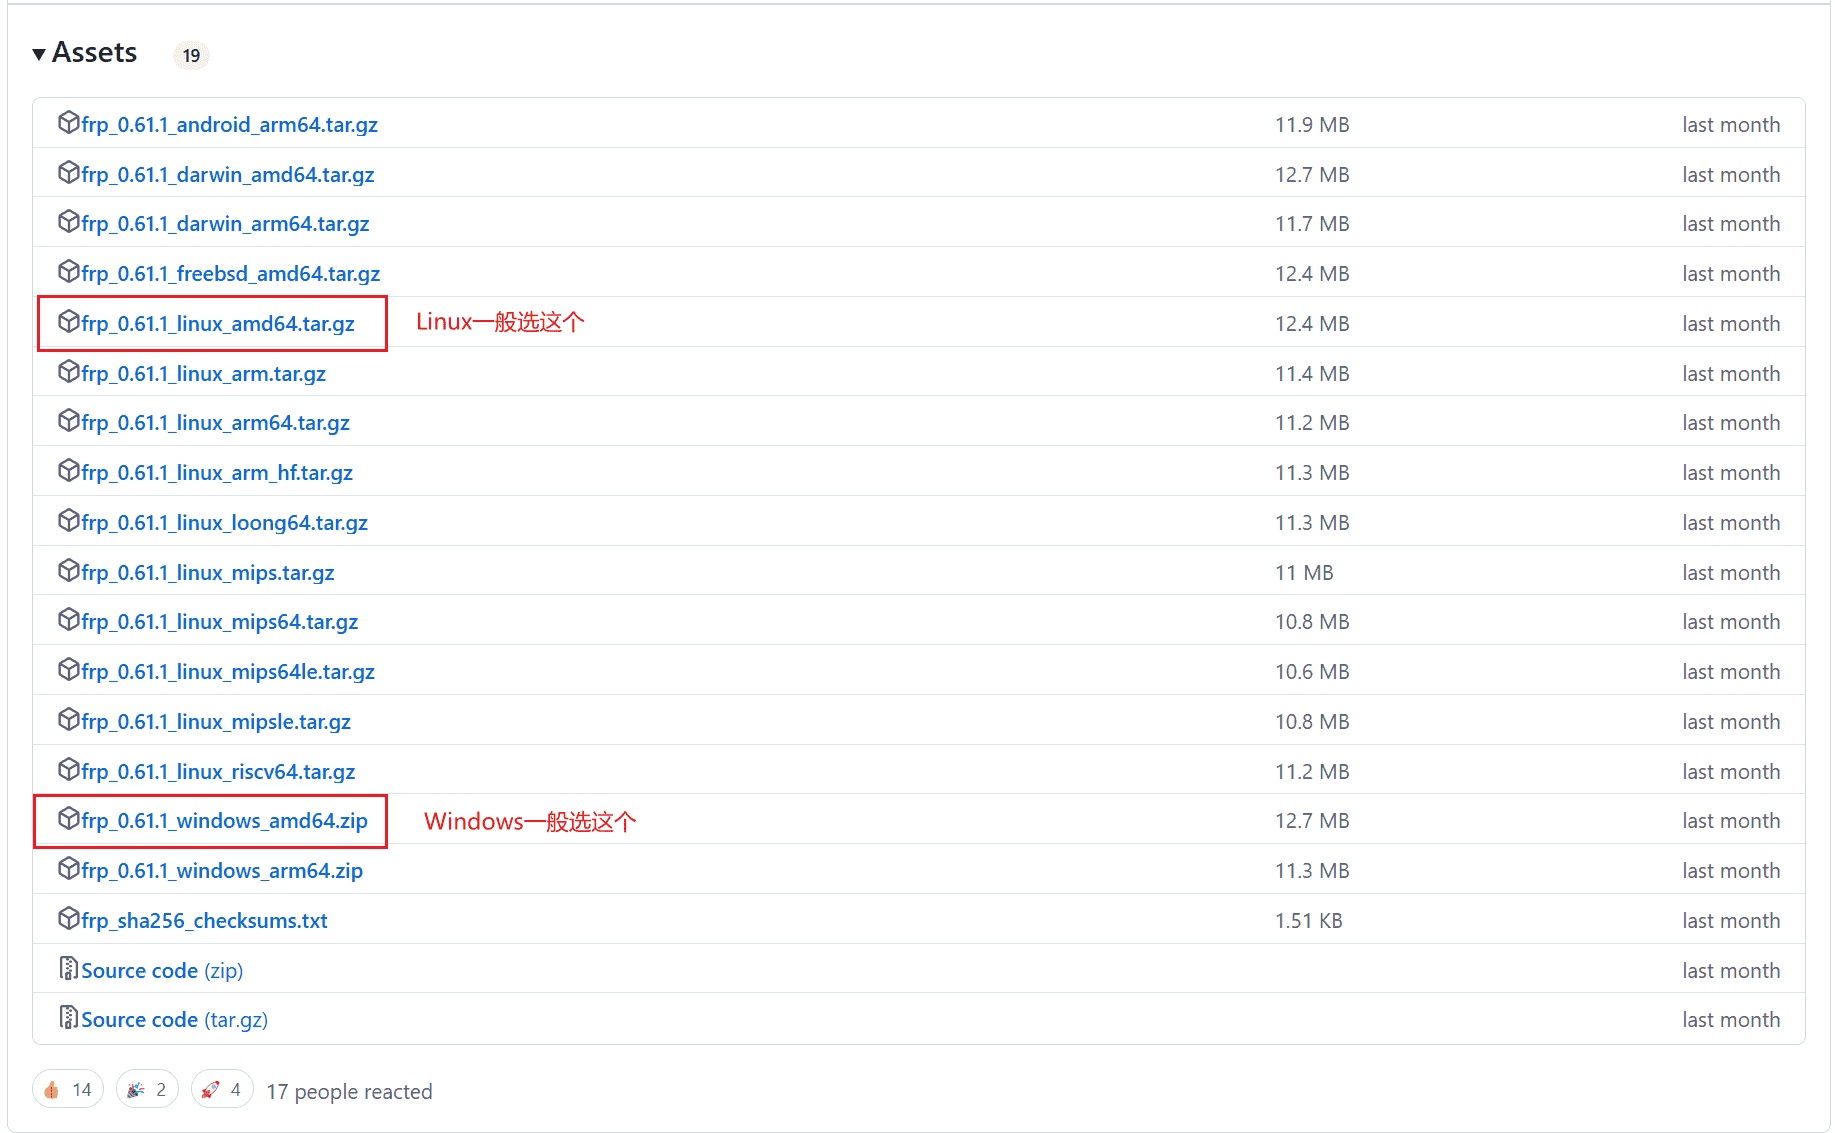The height and width of the screenshot is (1133, 1835).
Task: Click package icon beside linux_arm64 asset
Action: click(68, 420)
